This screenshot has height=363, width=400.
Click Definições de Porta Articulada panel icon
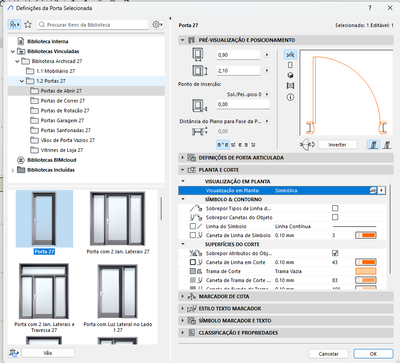(x=191, y=158)
